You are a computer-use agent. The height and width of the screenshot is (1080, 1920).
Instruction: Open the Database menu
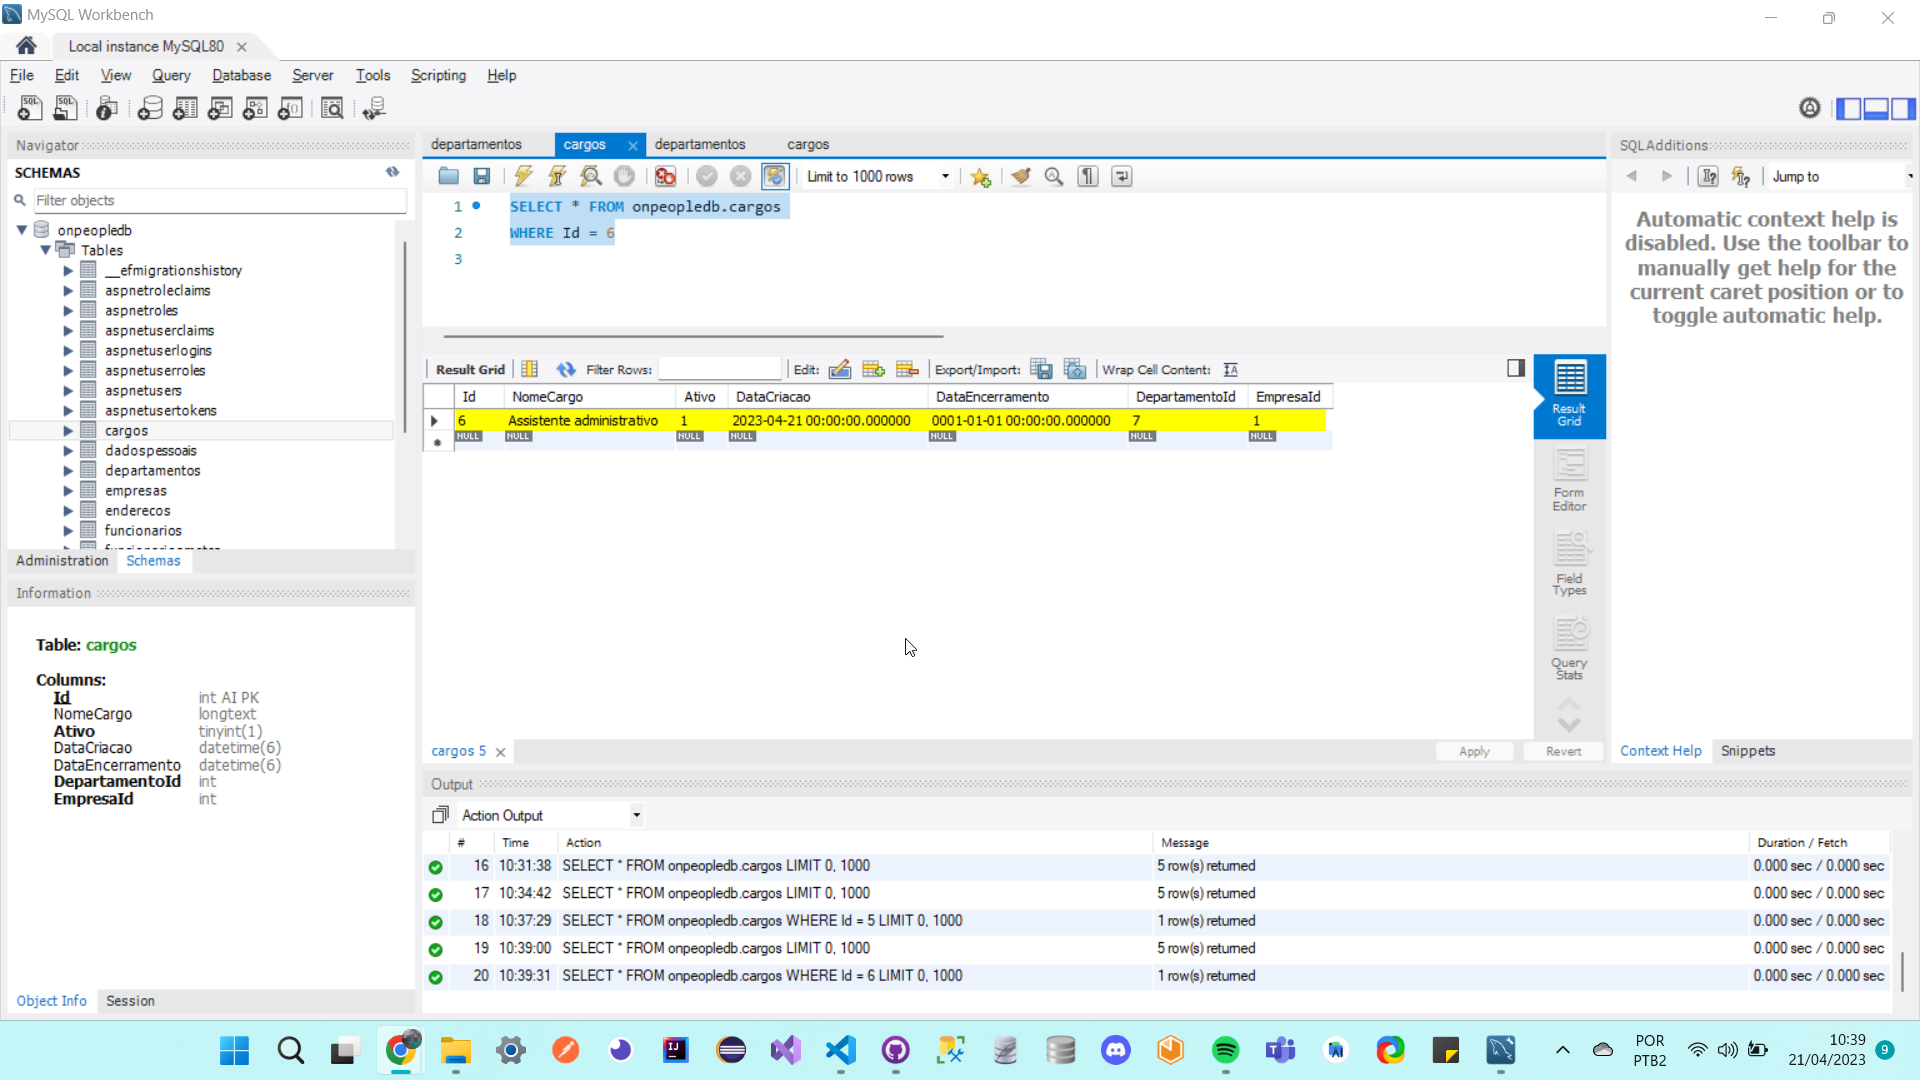click(x=241, y=75)
